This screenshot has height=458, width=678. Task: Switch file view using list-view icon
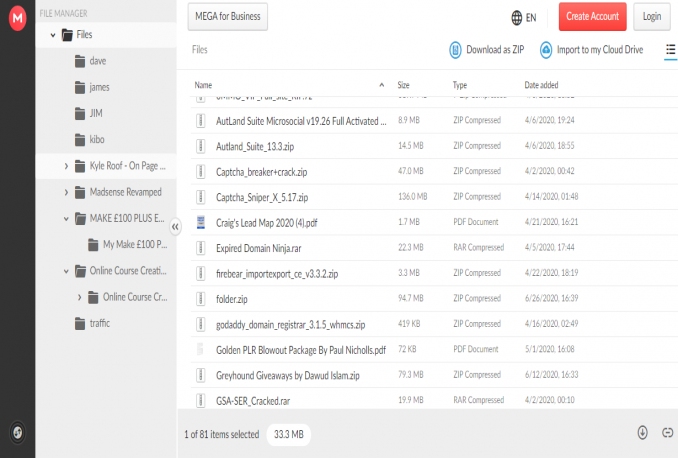tap(670, 49)
